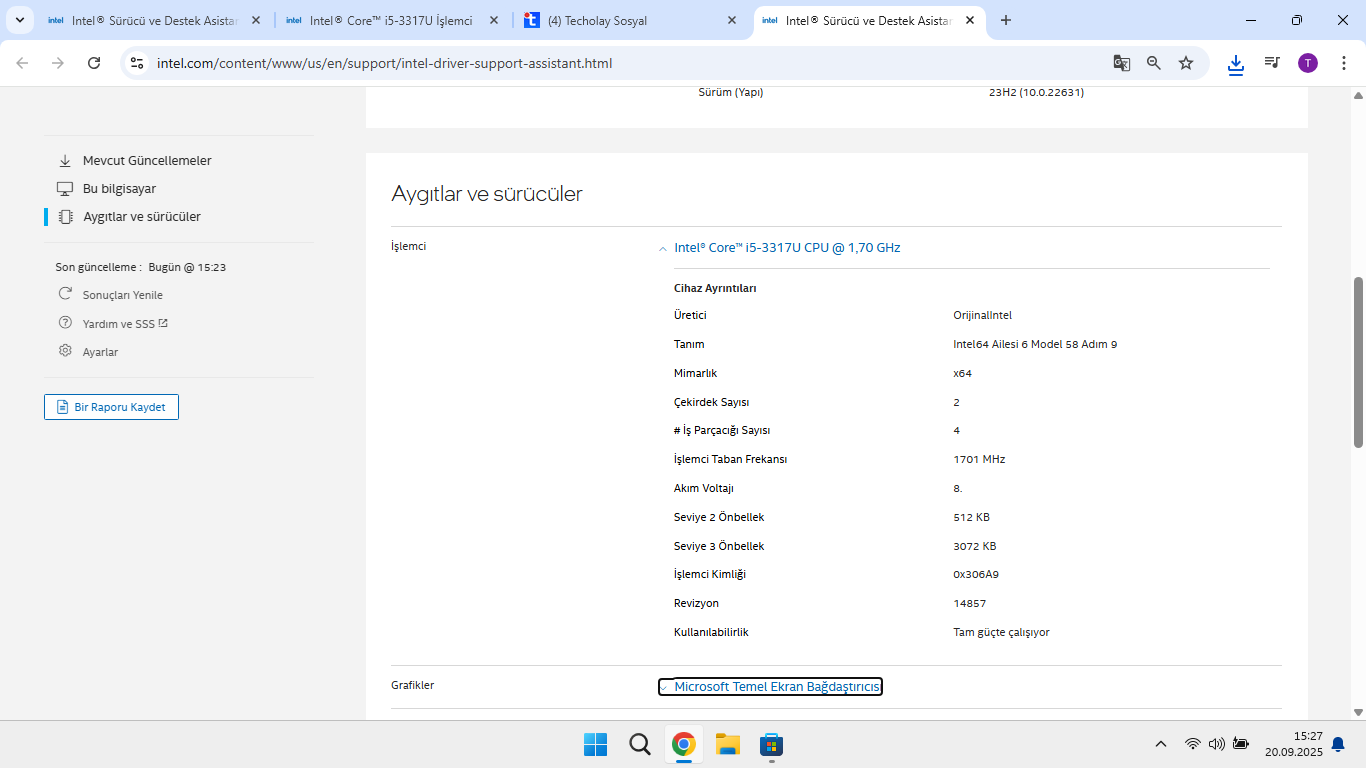Open the media controls icon in toolbar
This screenshot has height=768, width=1366.
click(x=1272, y=63)
